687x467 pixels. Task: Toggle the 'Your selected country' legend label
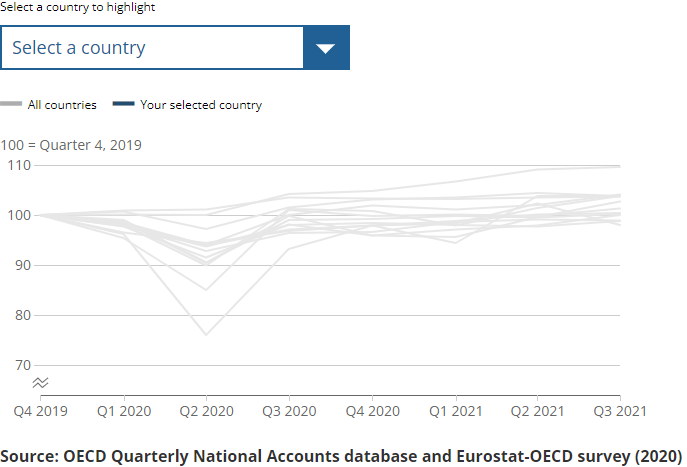[x=201, y=105]
